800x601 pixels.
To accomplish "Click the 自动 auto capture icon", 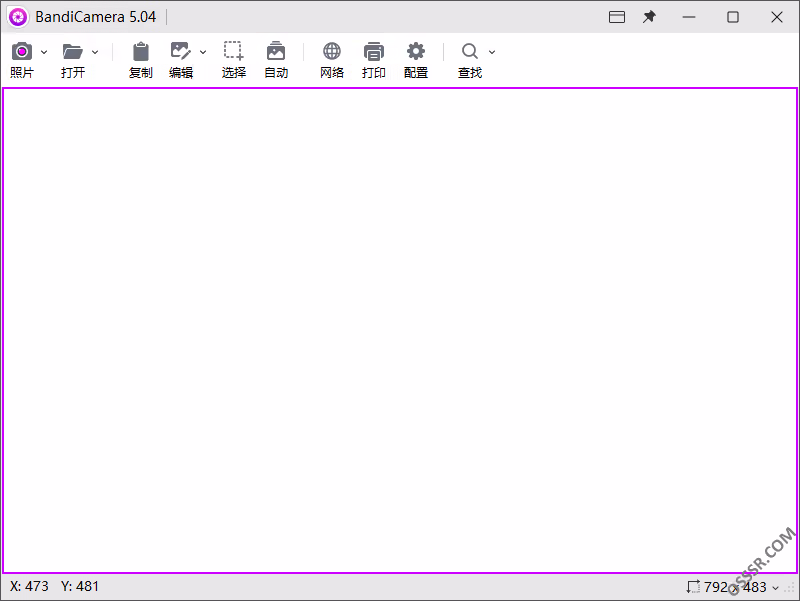I will tap(276, 51).
